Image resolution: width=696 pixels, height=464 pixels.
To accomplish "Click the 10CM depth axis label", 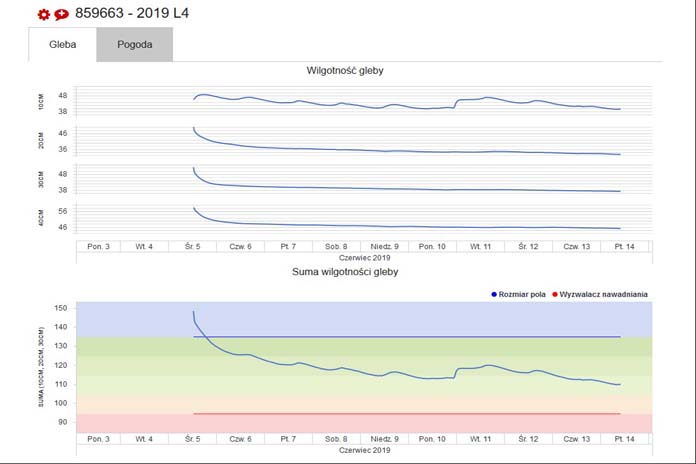I will tap(41, 102).
